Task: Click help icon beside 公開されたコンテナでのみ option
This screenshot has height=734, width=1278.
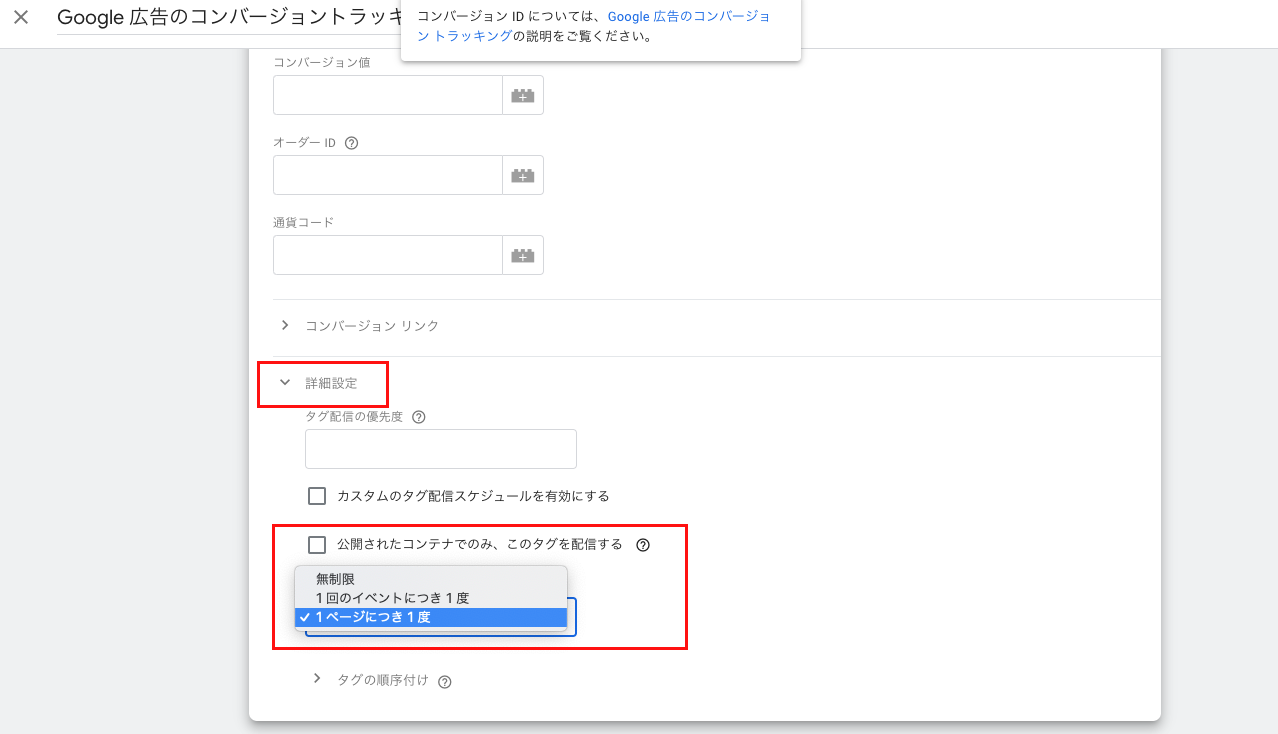Action: (x=643, y=545)
